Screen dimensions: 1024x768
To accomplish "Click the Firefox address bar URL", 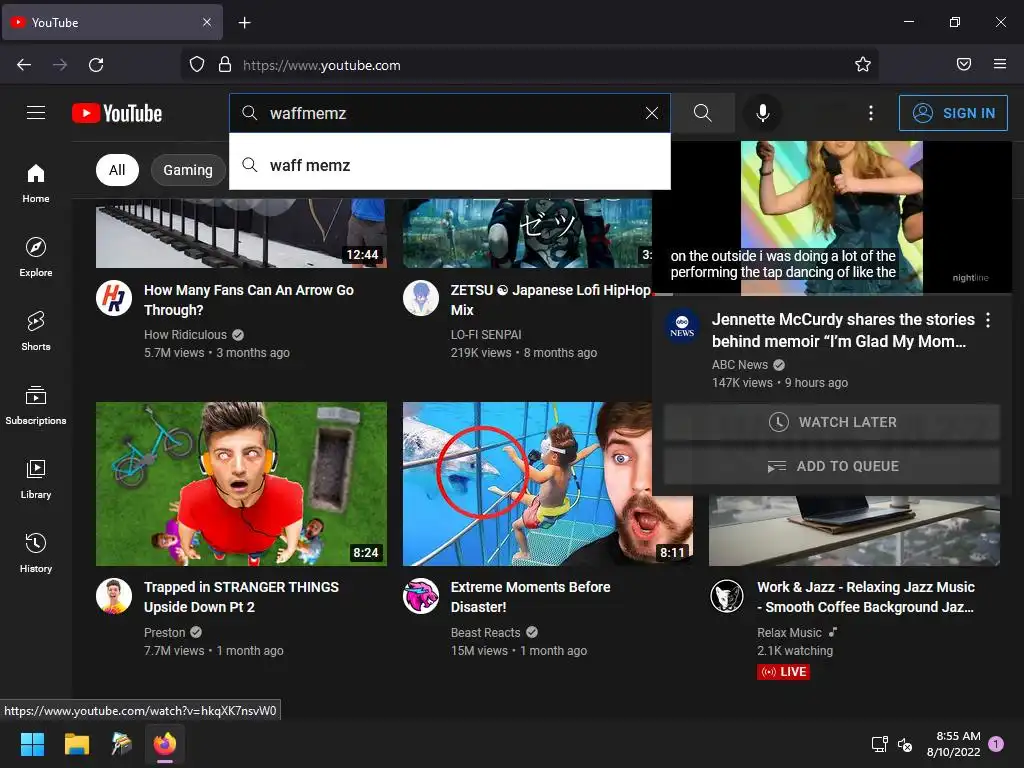I will coord(322,65).
